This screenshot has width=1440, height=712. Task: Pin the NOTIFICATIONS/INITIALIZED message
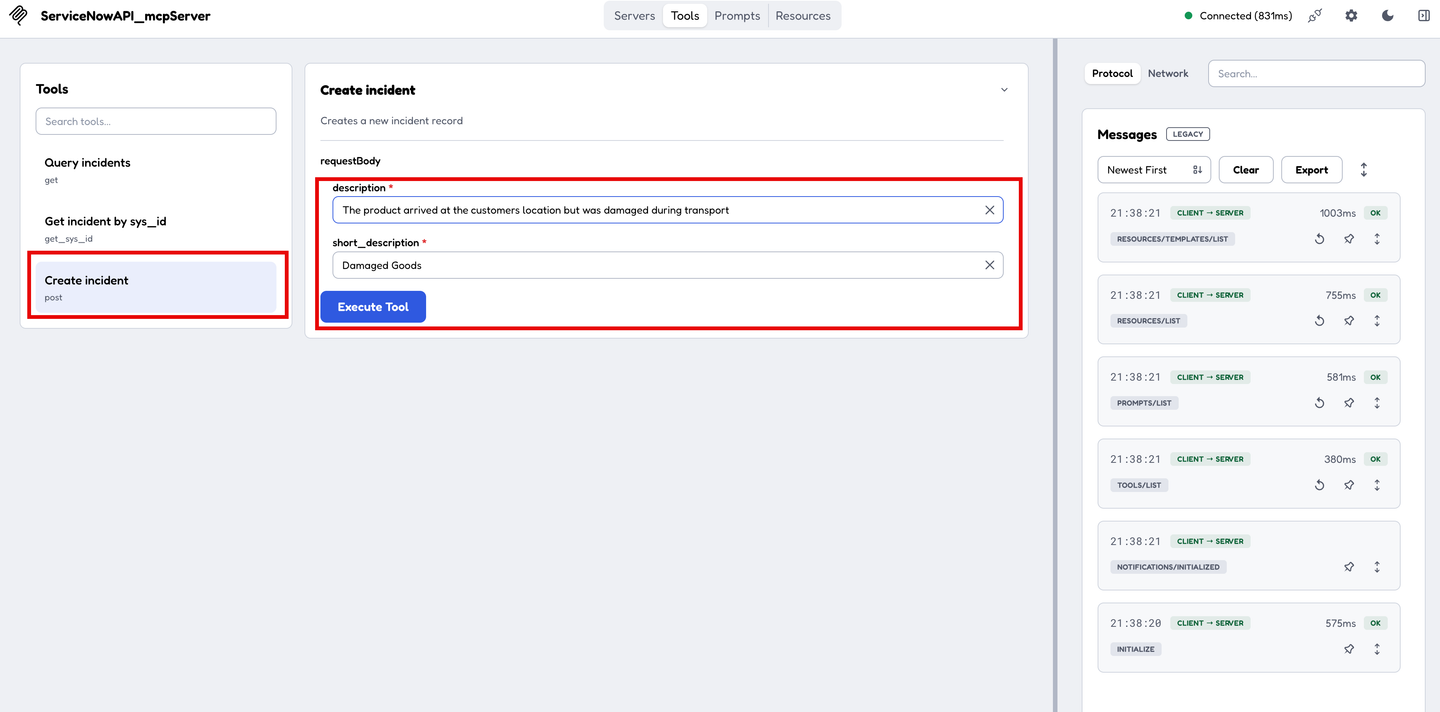click(x=1348, y=567)
